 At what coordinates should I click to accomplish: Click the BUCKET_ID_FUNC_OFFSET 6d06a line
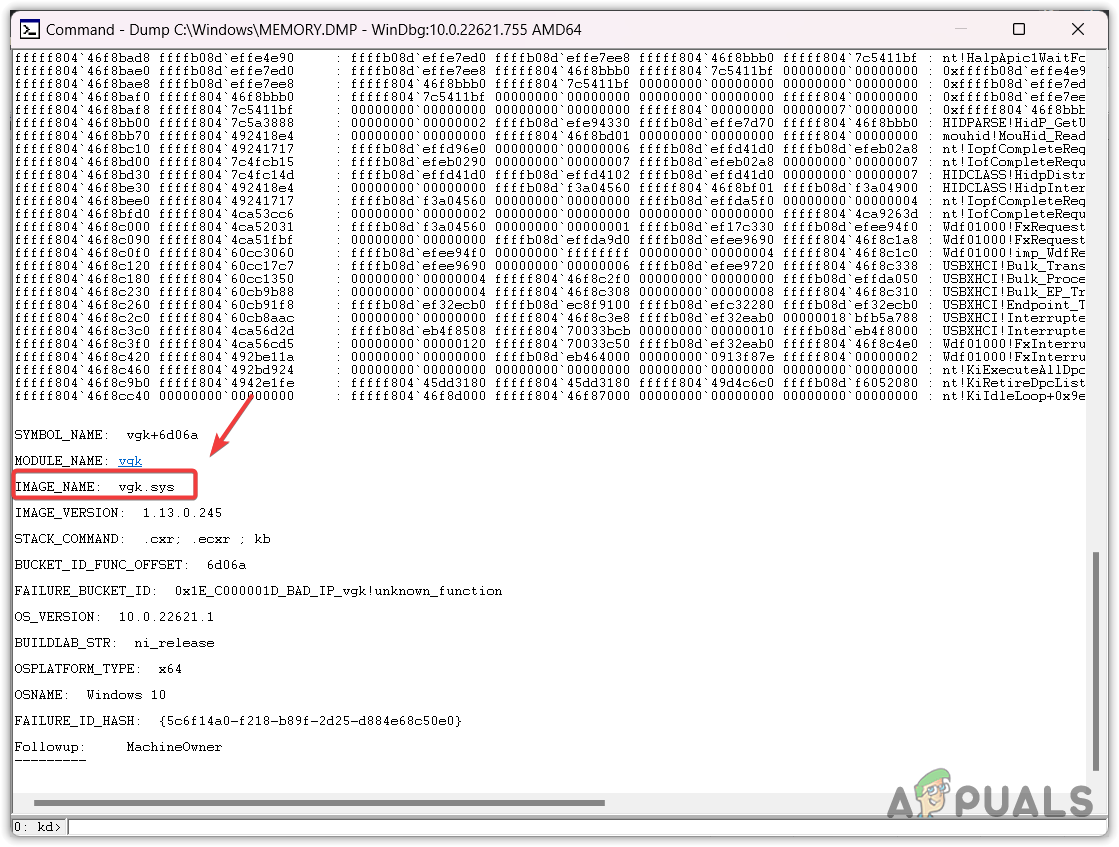[x=131, y=565]
